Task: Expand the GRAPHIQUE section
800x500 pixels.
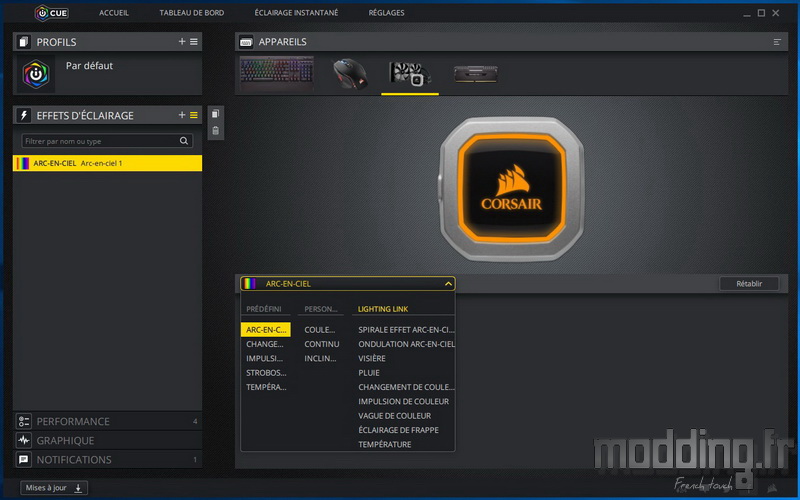Action: click(107, 440)
